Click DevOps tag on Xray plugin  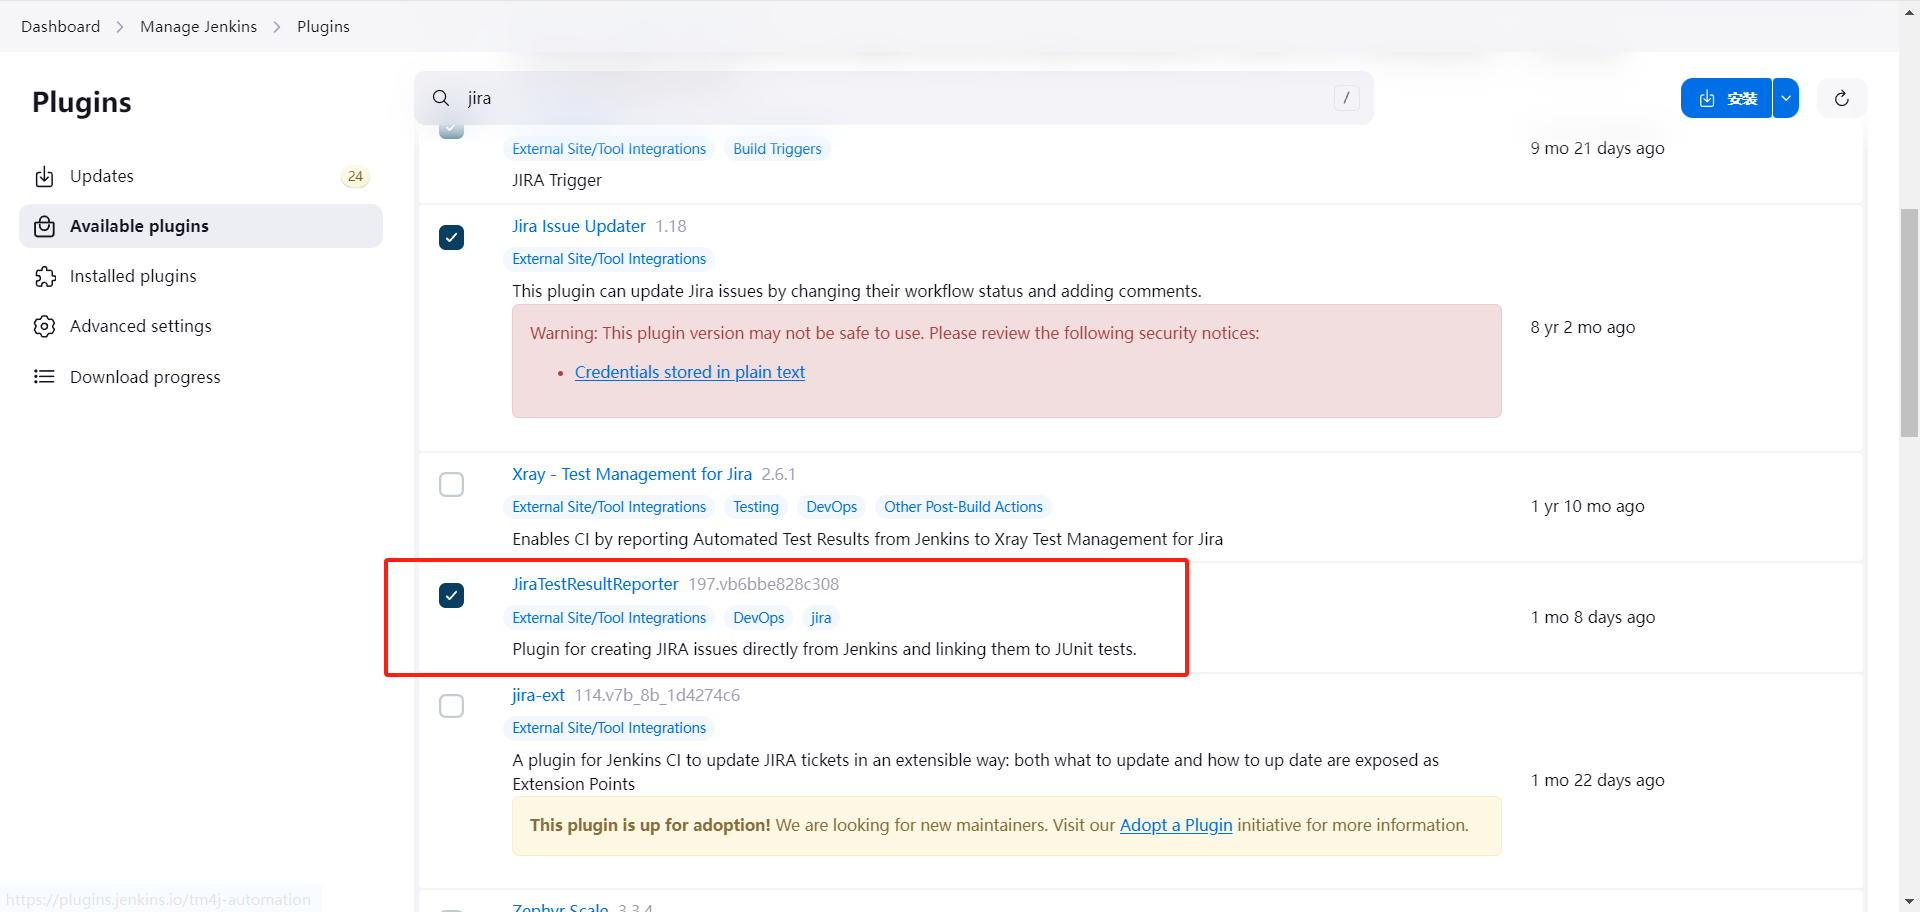[x=832, y=507]
